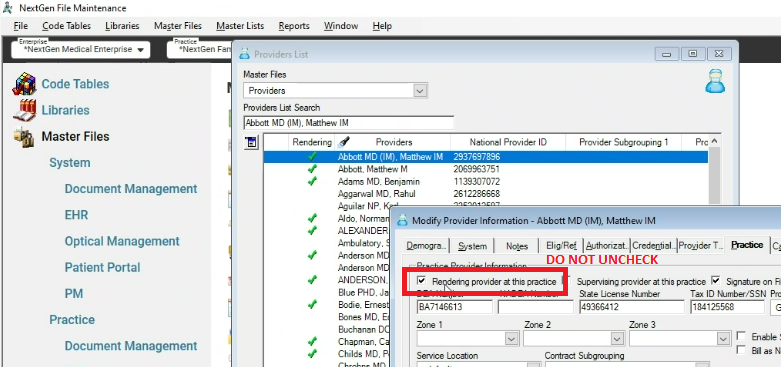Click the flashlight icon in Providers column header
Viewport: 781px width, 367px height.
pyautogui.click(x=343, y=142)
